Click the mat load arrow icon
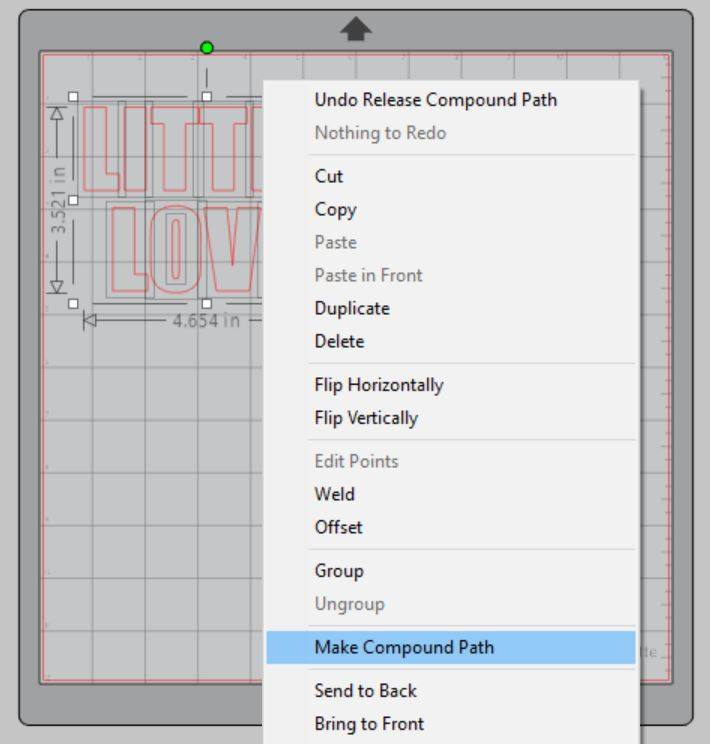The height and width of the screenshot is (744, 710). 356,29
